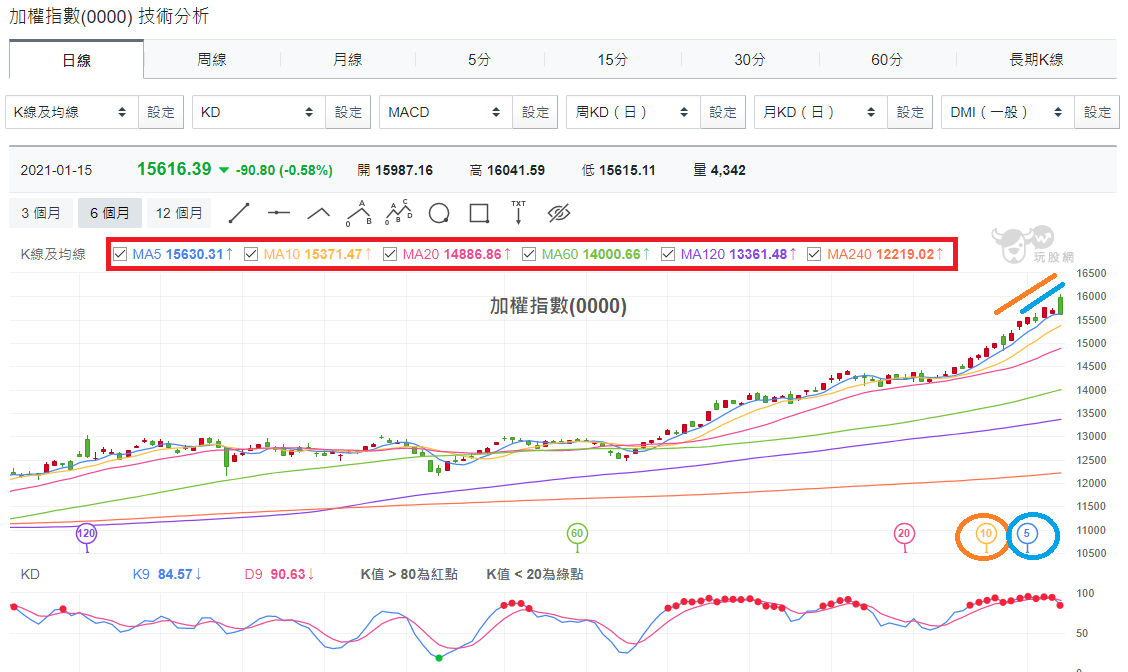Click the orange MA10 marker on the chart axis
Screen dimensions: 1128x672
pyautogui.click(x=986, y=533)
